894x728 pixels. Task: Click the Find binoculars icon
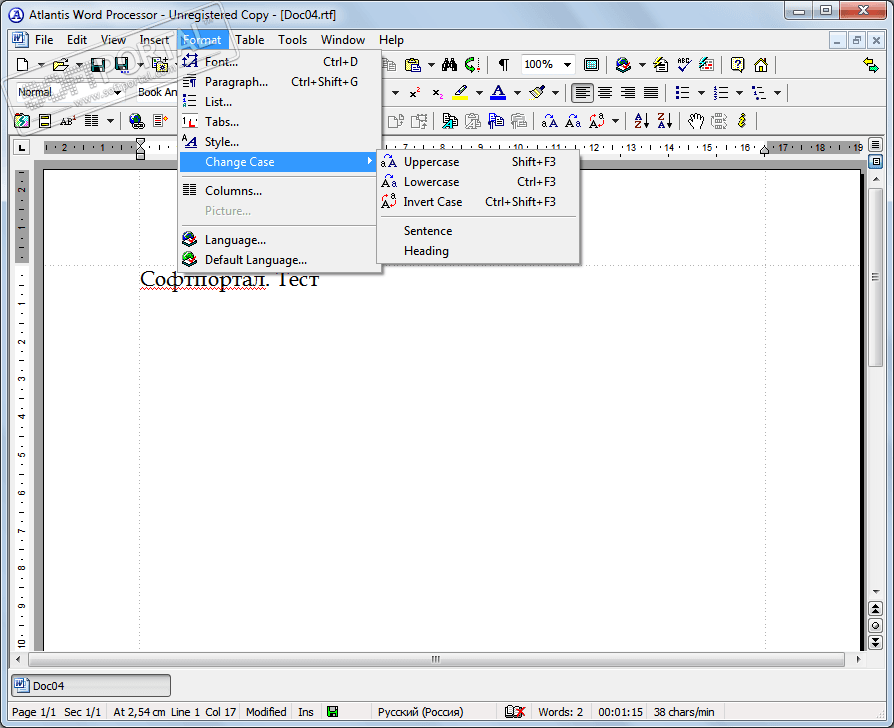tap(449, 64)
